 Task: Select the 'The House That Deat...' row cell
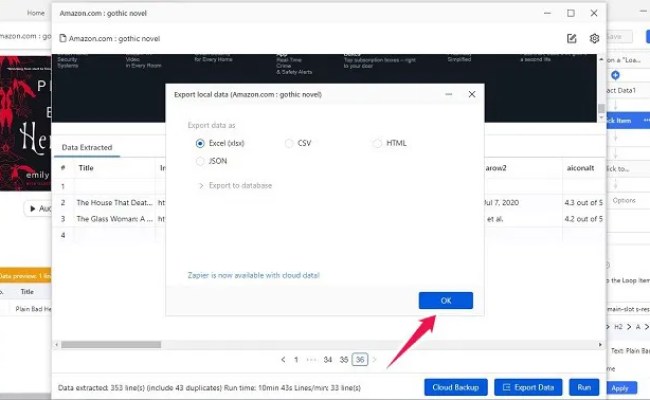click(114, 202)
